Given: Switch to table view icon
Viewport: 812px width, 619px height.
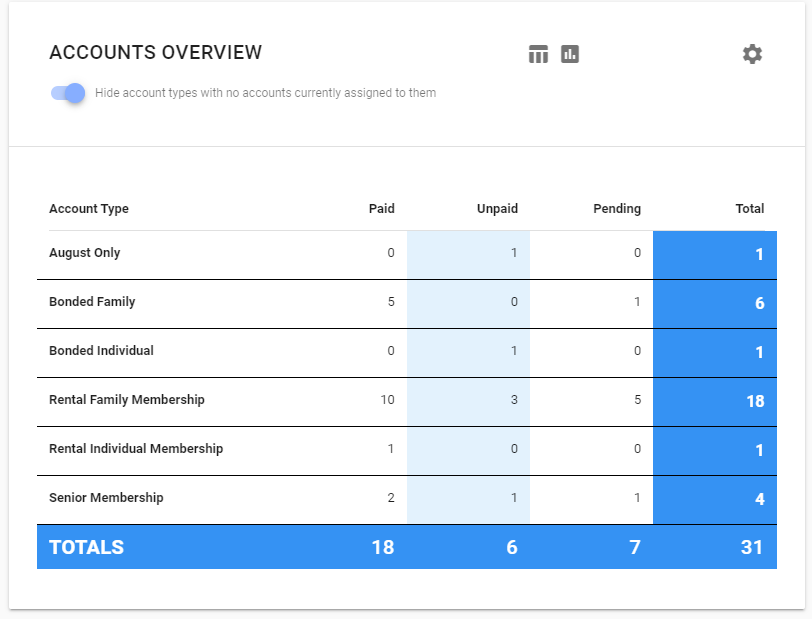Looking at the screenshot, I should pyautogui.click(x=538, y=54).
